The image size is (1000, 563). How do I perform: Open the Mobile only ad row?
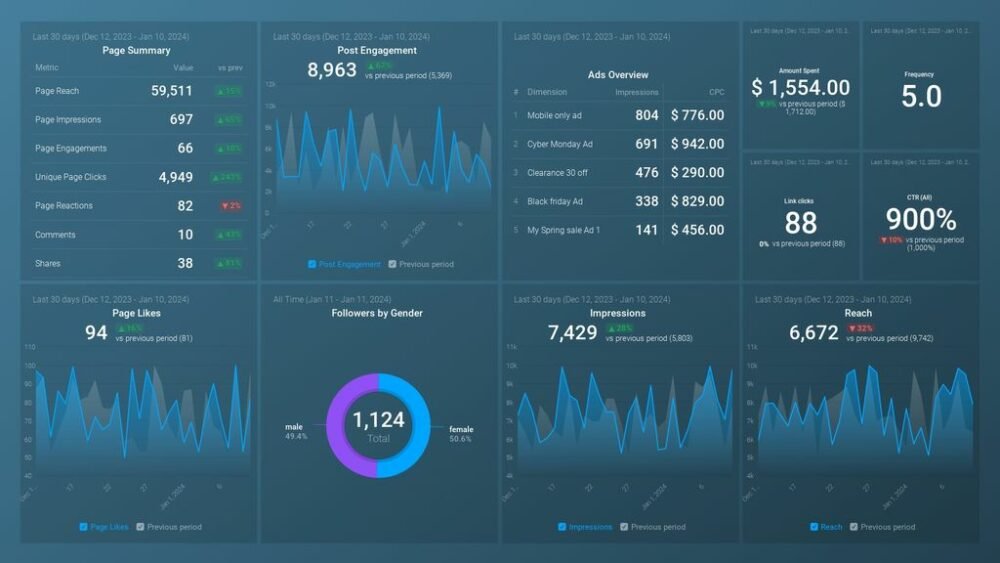click(619, 115)
